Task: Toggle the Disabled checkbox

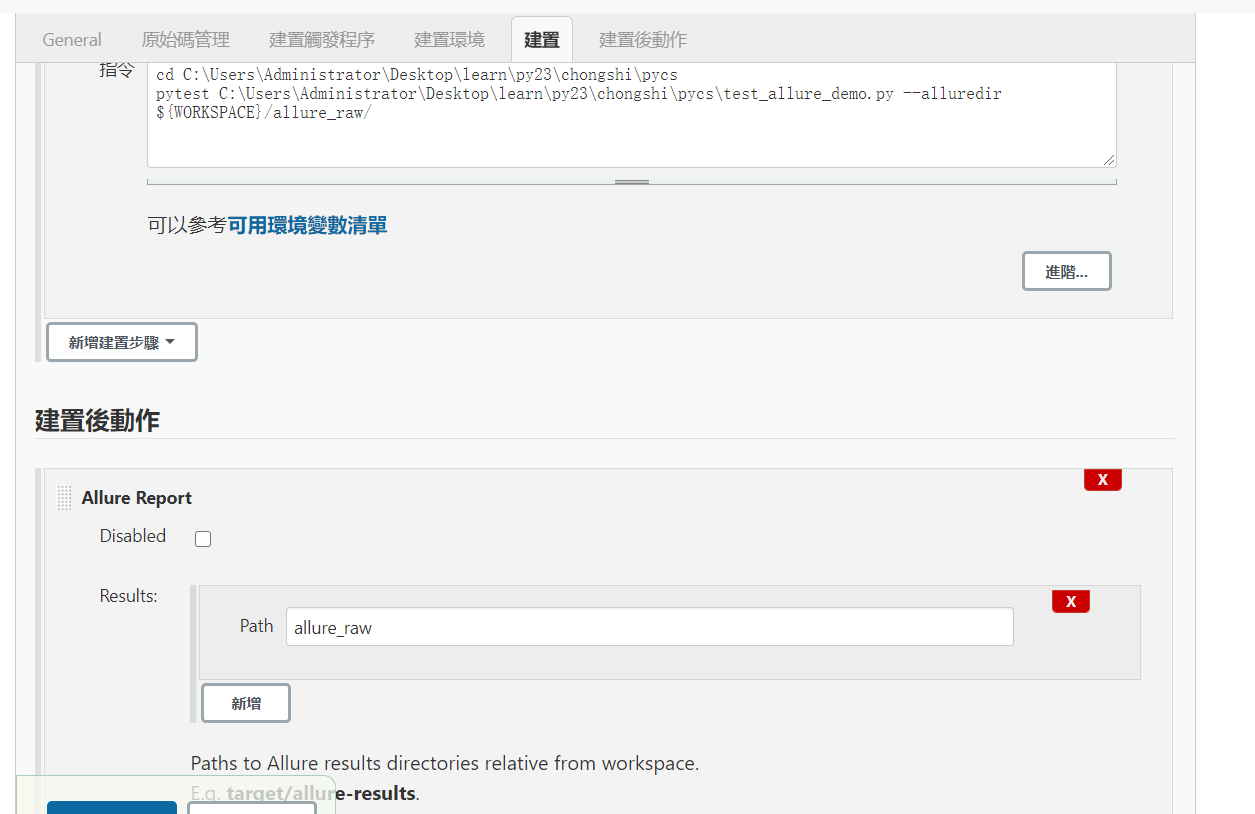Action: (x=203, y=539)
